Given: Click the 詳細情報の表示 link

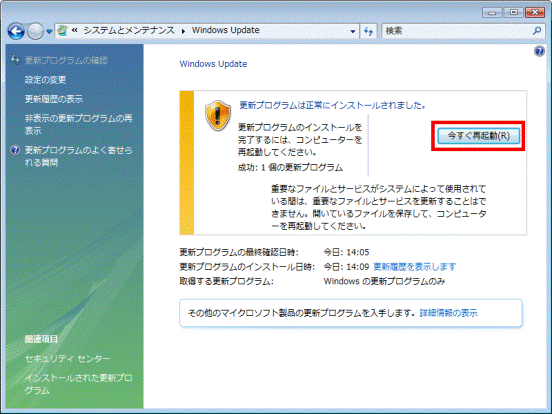Looking at the screenshot, I should click(448, 313).
